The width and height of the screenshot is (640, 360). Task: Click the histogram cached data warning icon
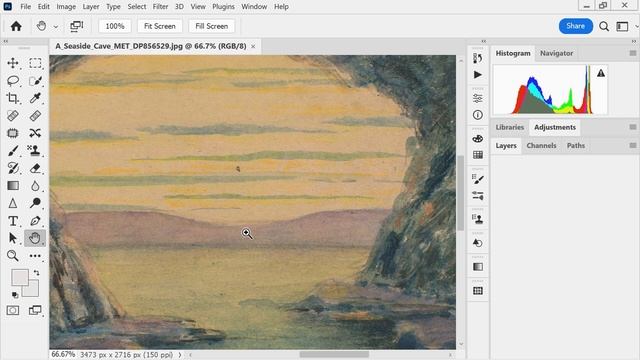601,73
